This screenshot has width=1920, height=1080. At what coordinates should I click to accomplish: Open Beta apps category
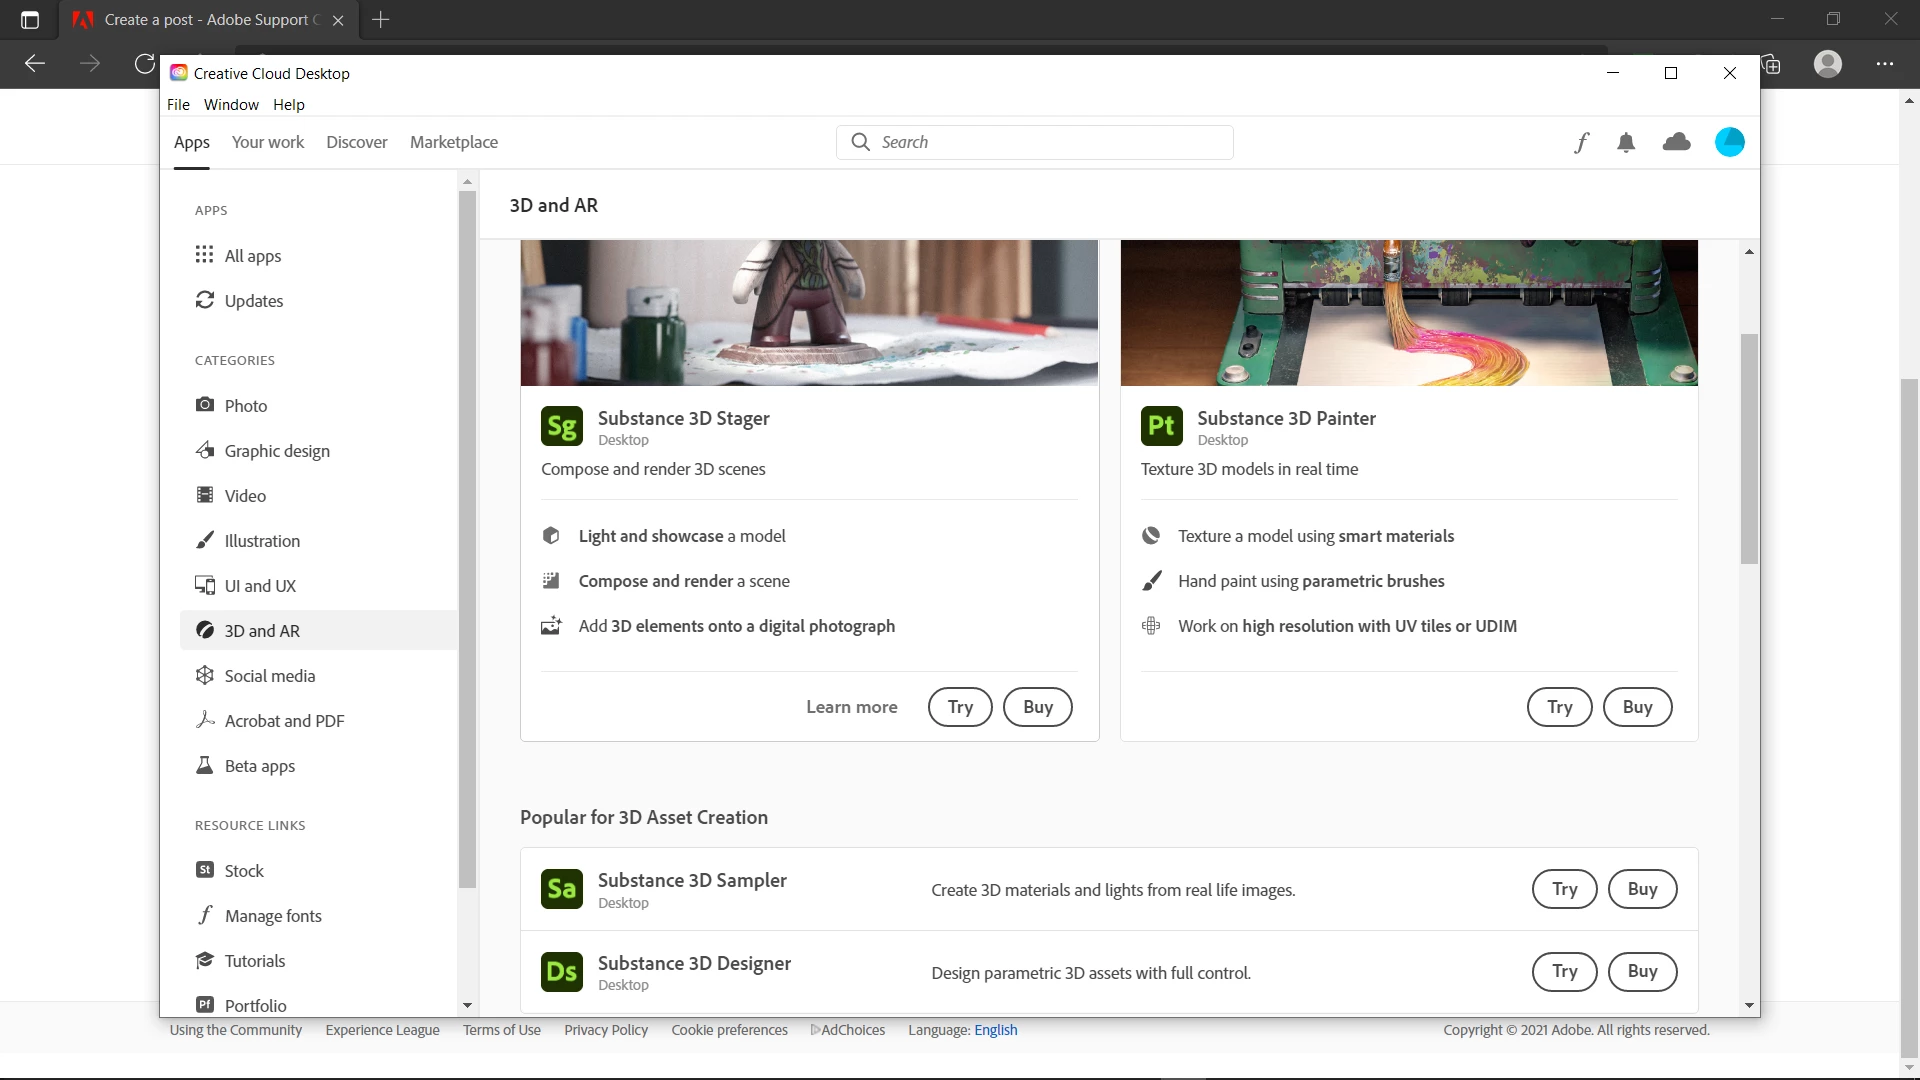click(x=259, y=766)
